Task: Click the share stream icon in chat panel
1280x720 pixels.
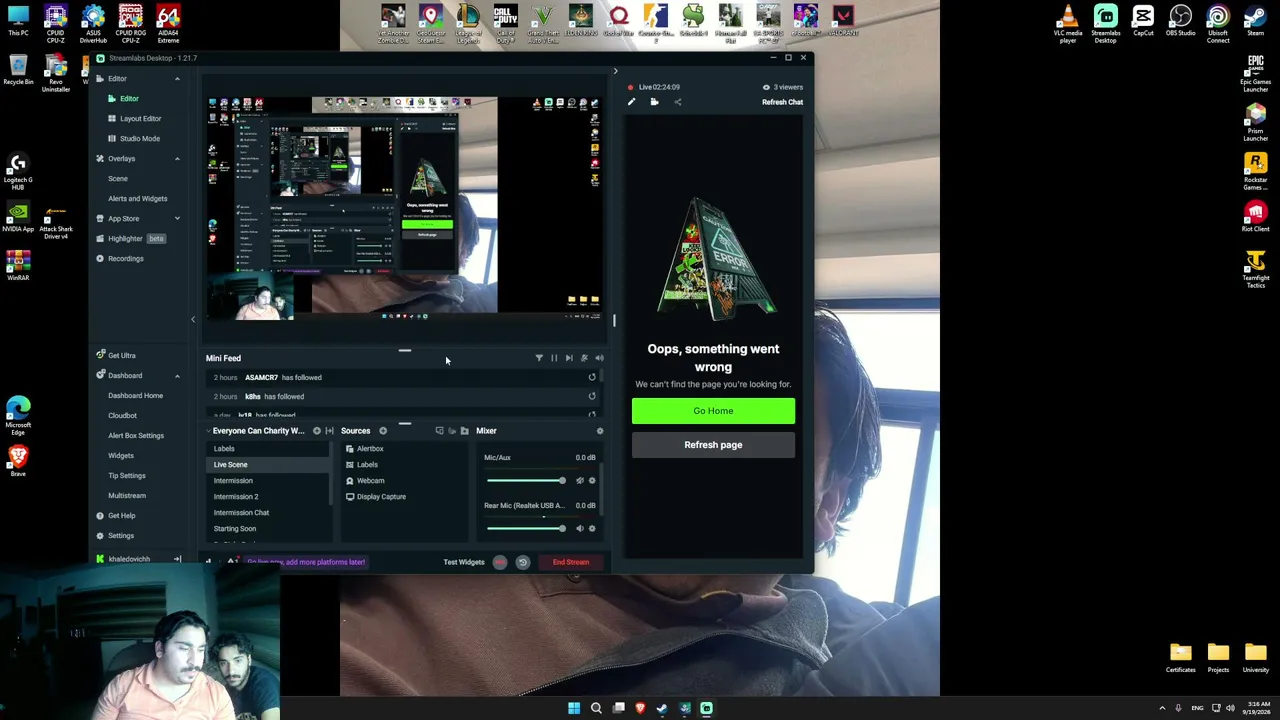Action: (x=677, y=102)
